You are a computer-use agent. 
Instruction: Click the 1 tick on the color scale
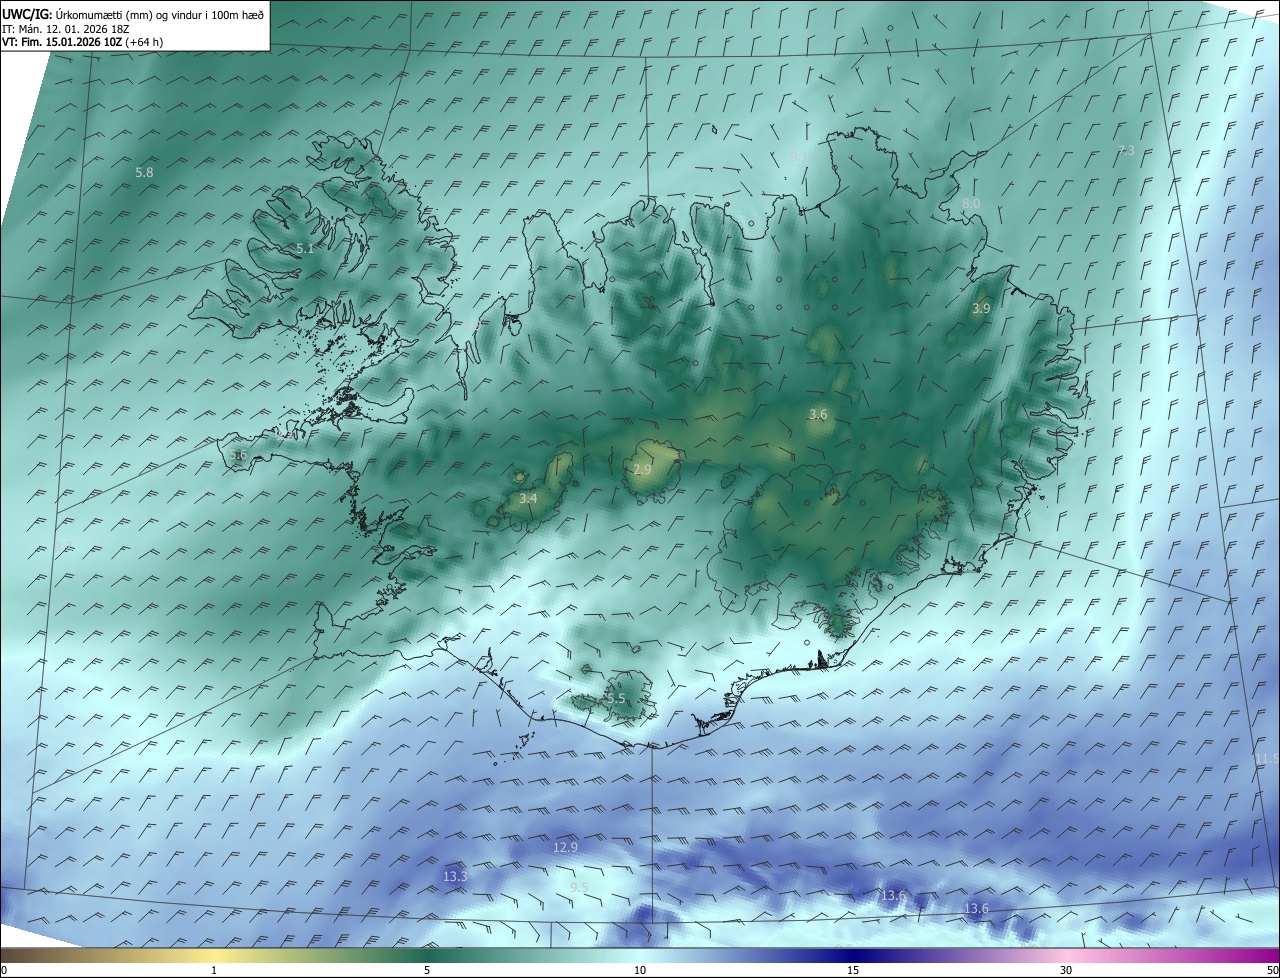coord(214,970)
